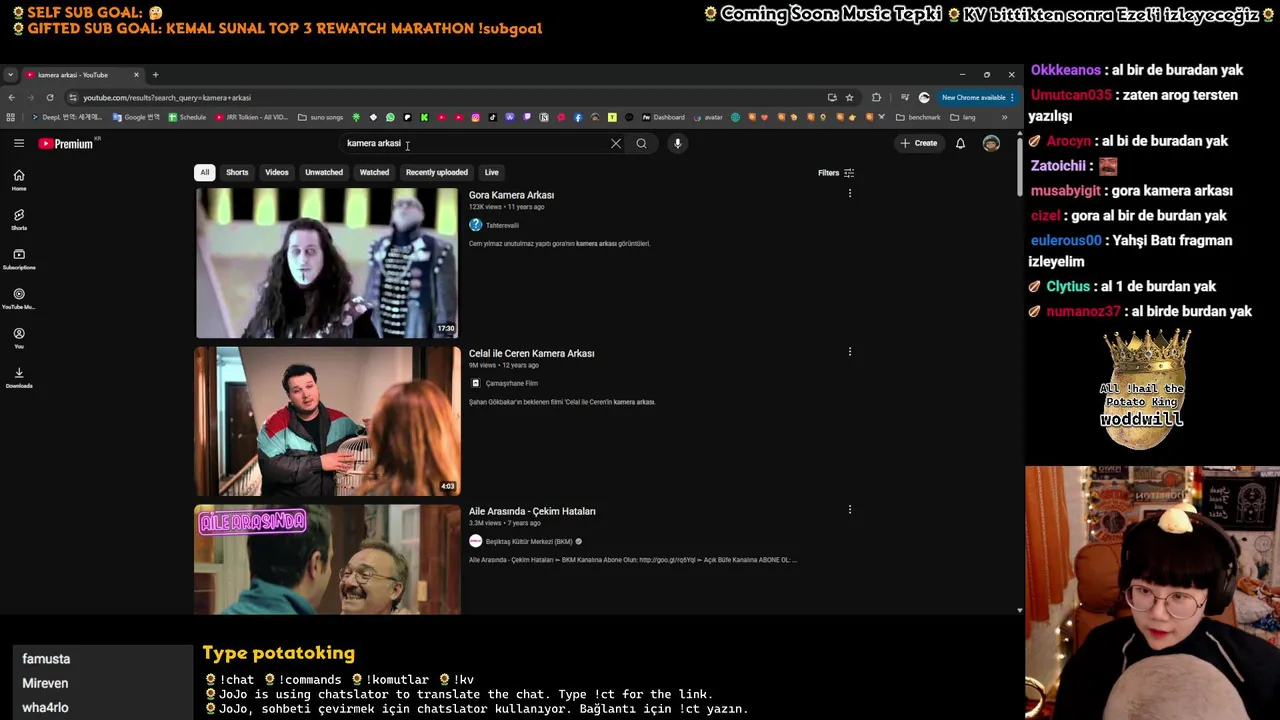1280x720 pixels.
Task: Open Home in the YouTube sidebar
Action: coord(19,180)
